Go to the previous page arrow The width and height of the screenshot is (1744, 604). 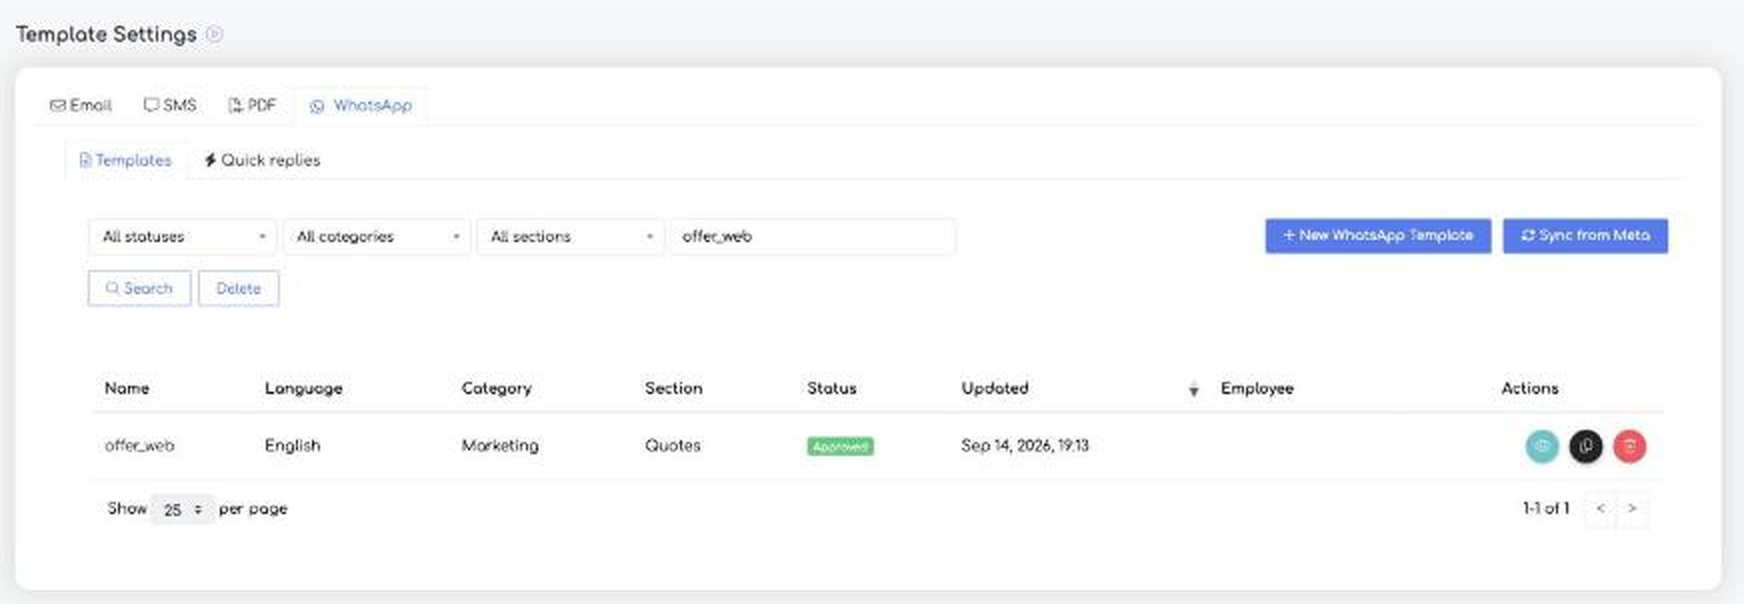coord(1601,509)
